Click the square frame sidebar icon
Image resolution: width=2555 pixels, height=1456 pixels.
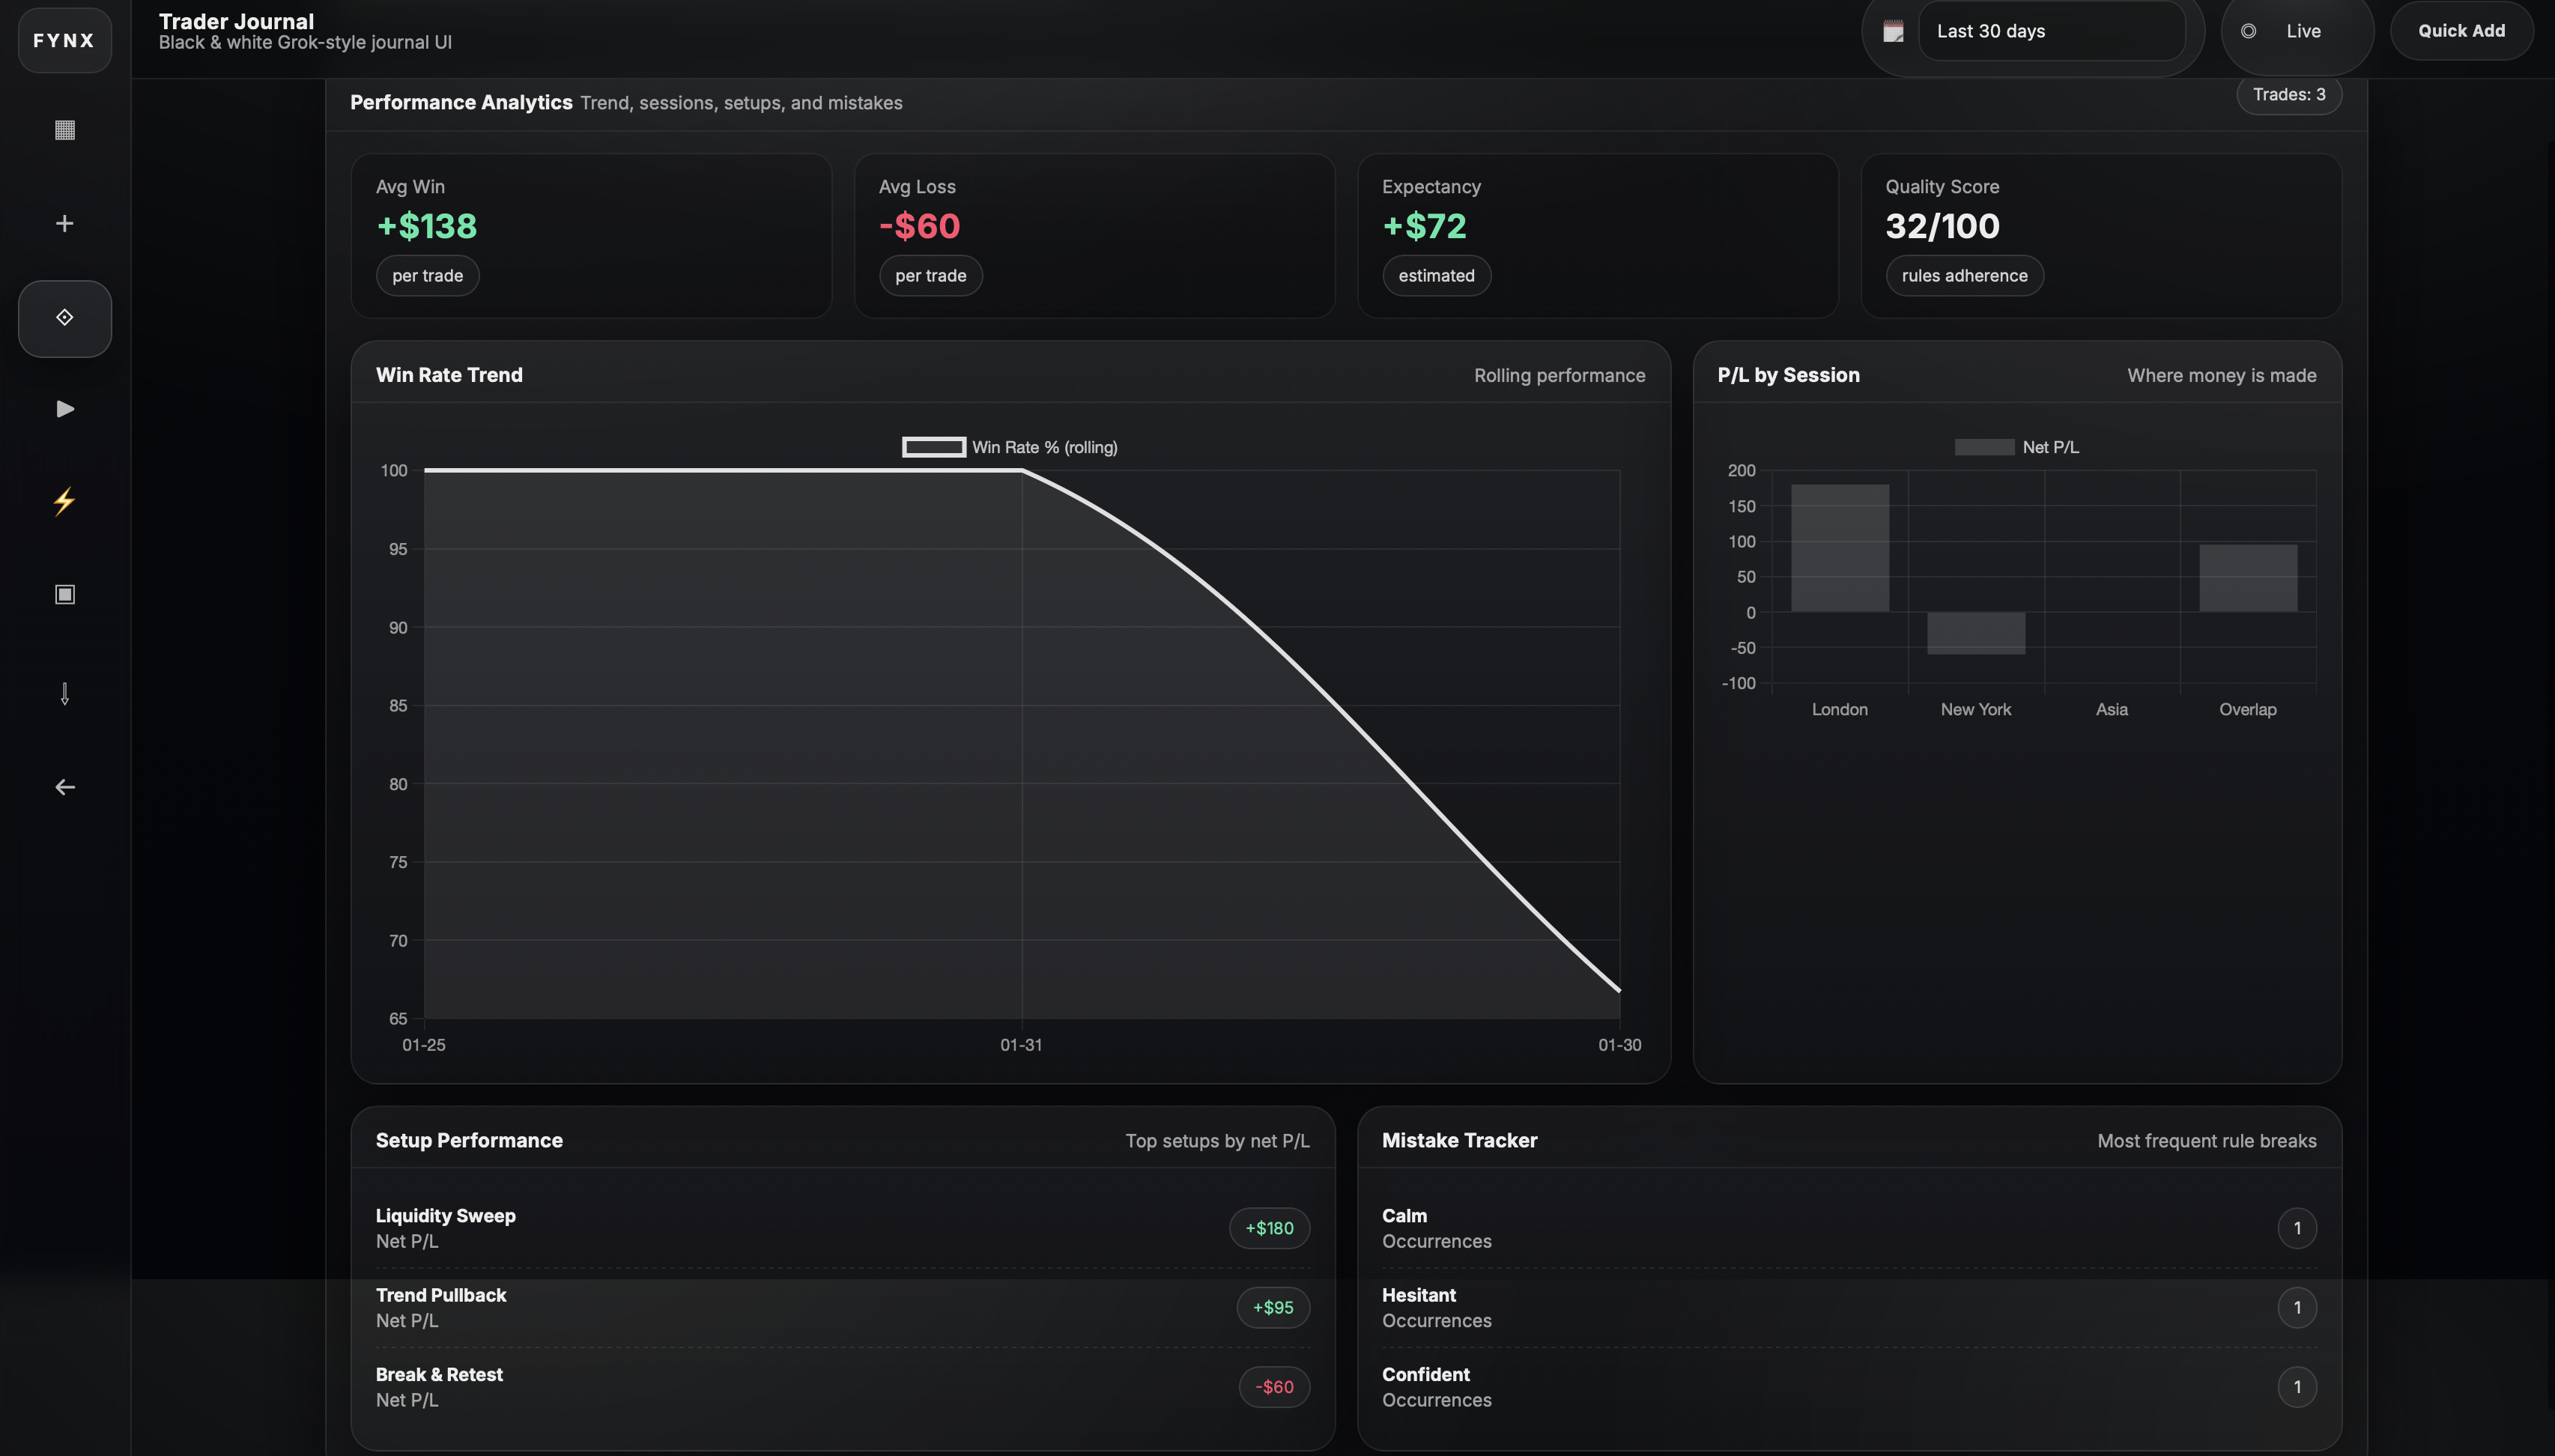(x=64, y=594)
